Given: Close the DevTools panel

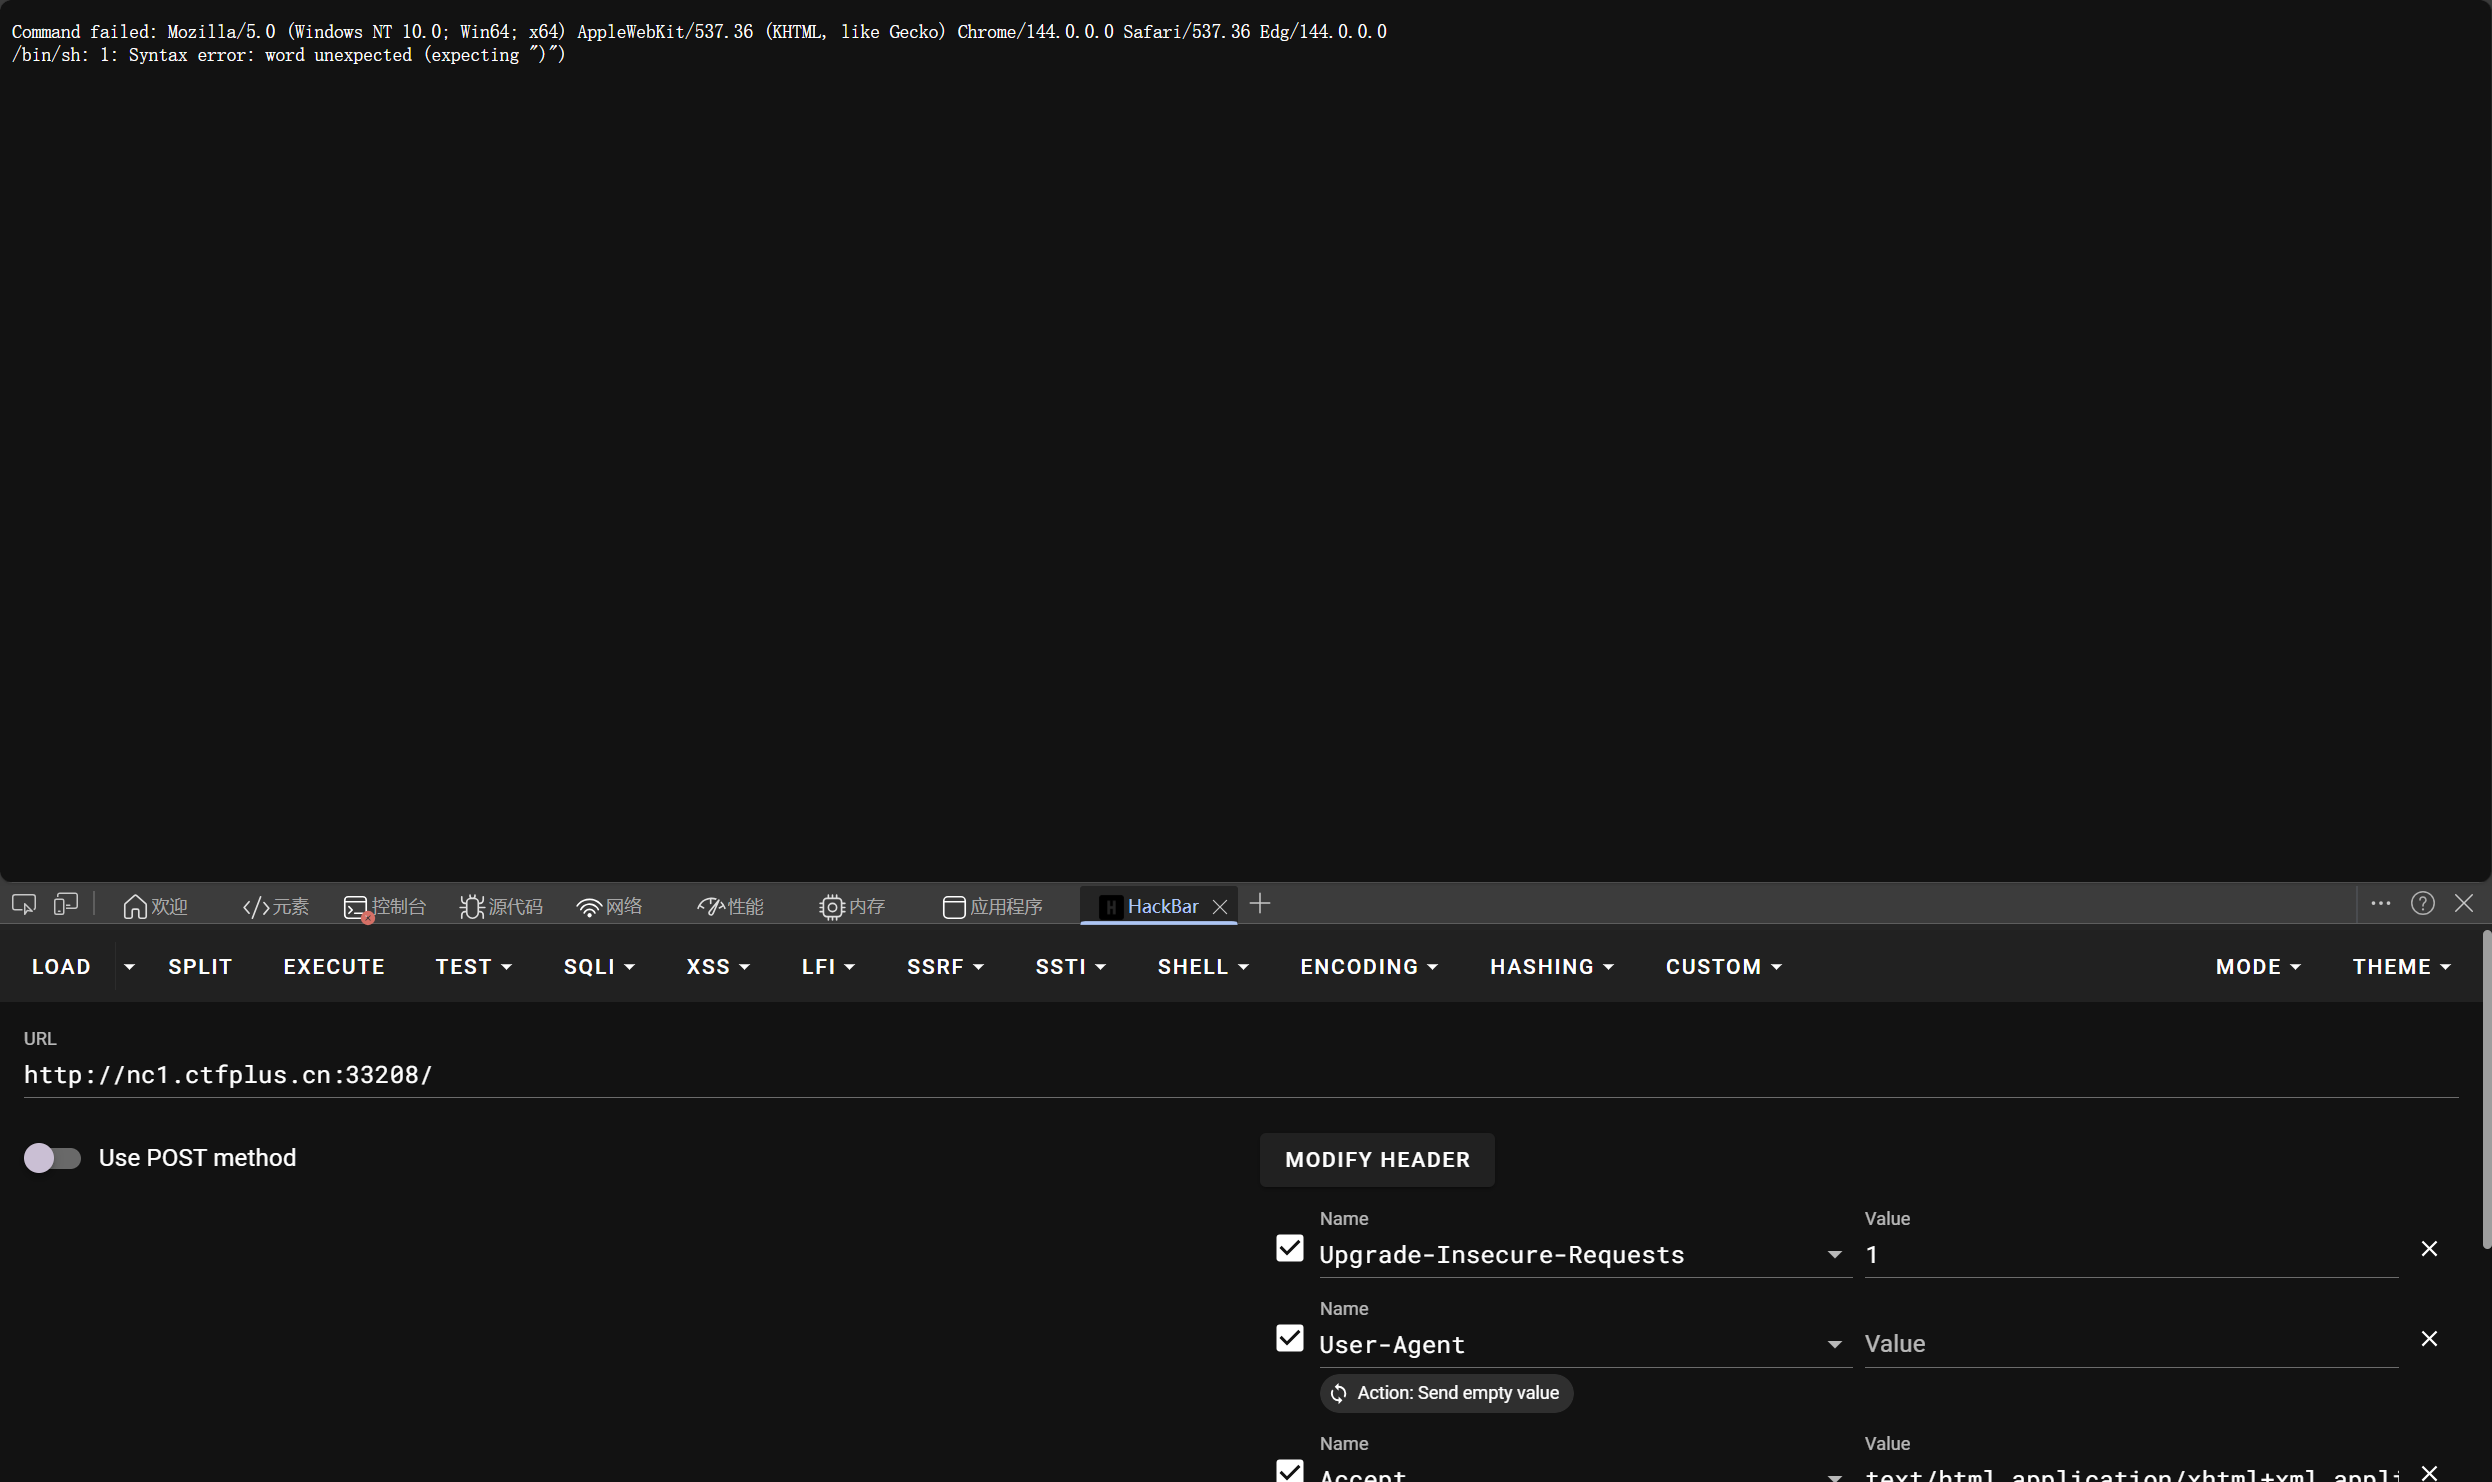Looking at the screenshot, I should (2464, 904).
